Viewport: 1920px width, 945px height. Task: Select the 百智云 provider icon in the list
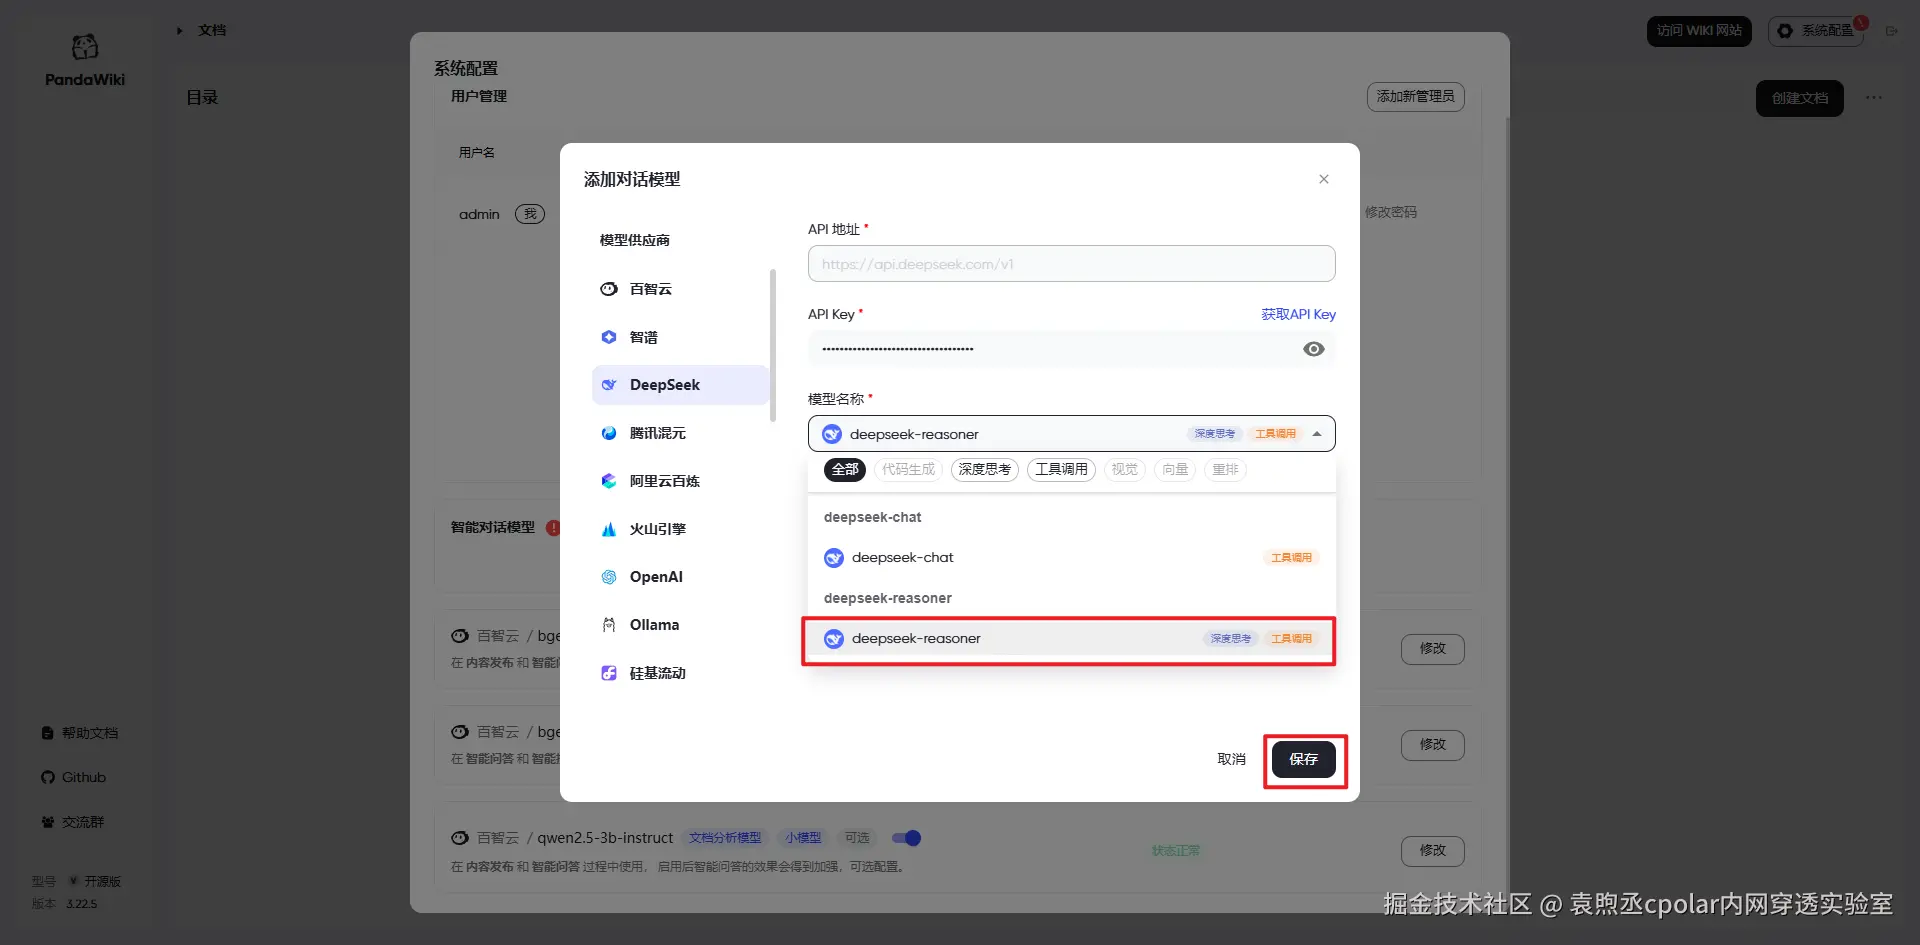pyautogui.click(x=609, y=289)
